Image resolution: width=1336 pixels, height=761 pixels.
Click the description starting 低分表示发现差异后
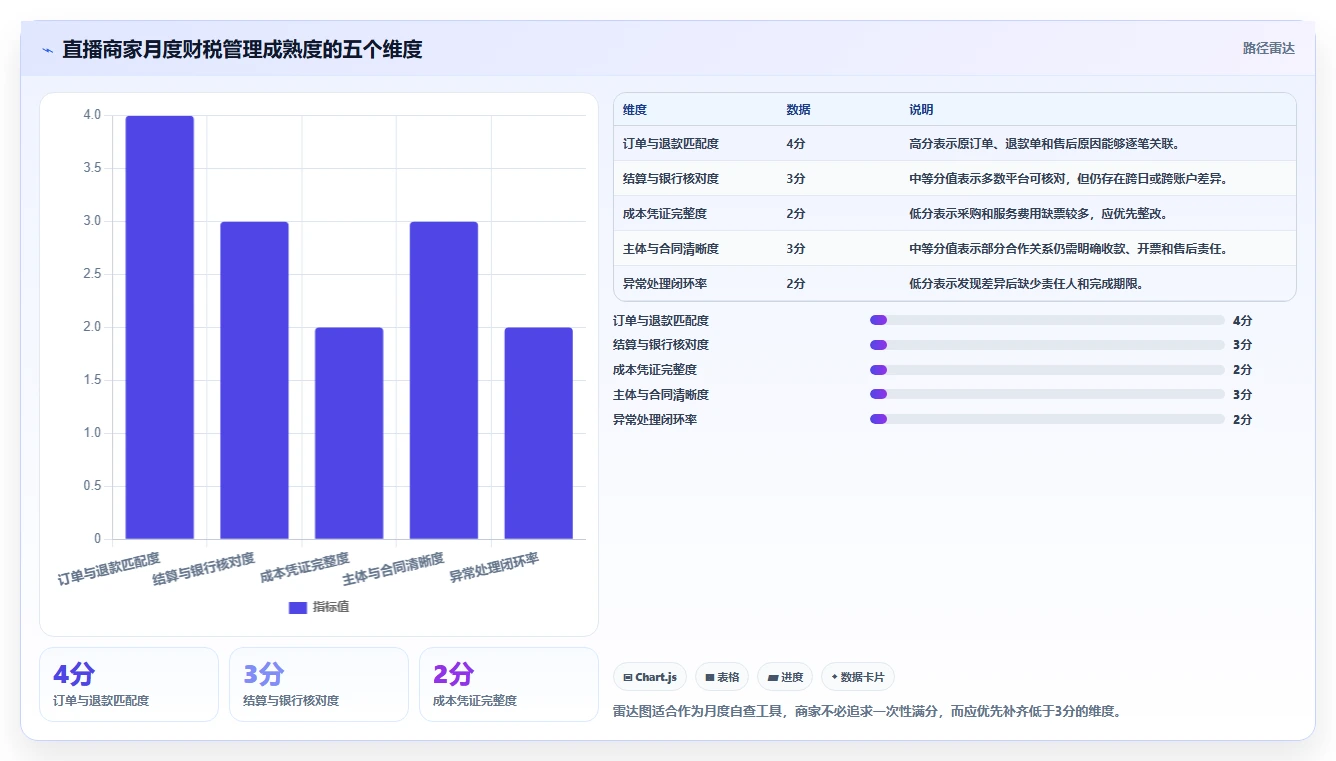[x=1026, y=284]
